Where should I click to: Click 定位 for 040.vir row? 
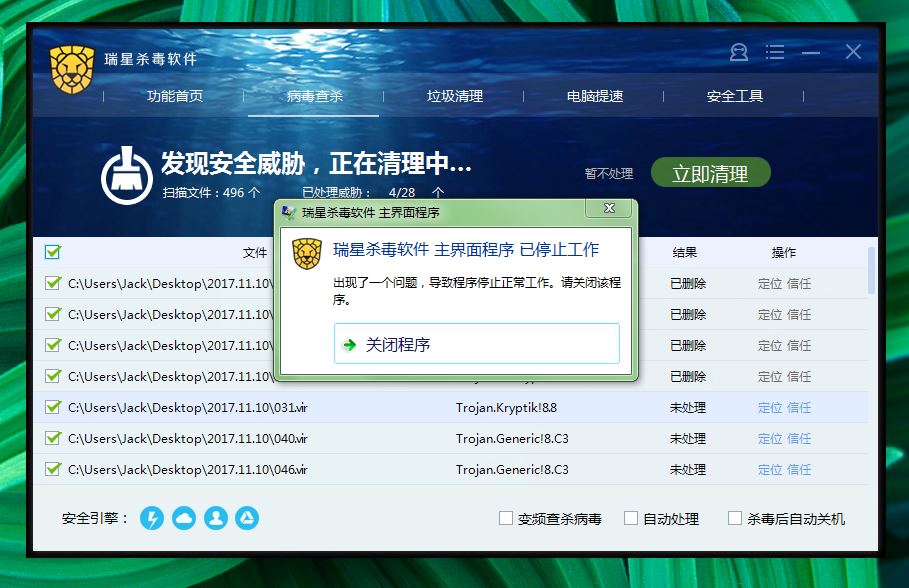click(x=770, y=438)
